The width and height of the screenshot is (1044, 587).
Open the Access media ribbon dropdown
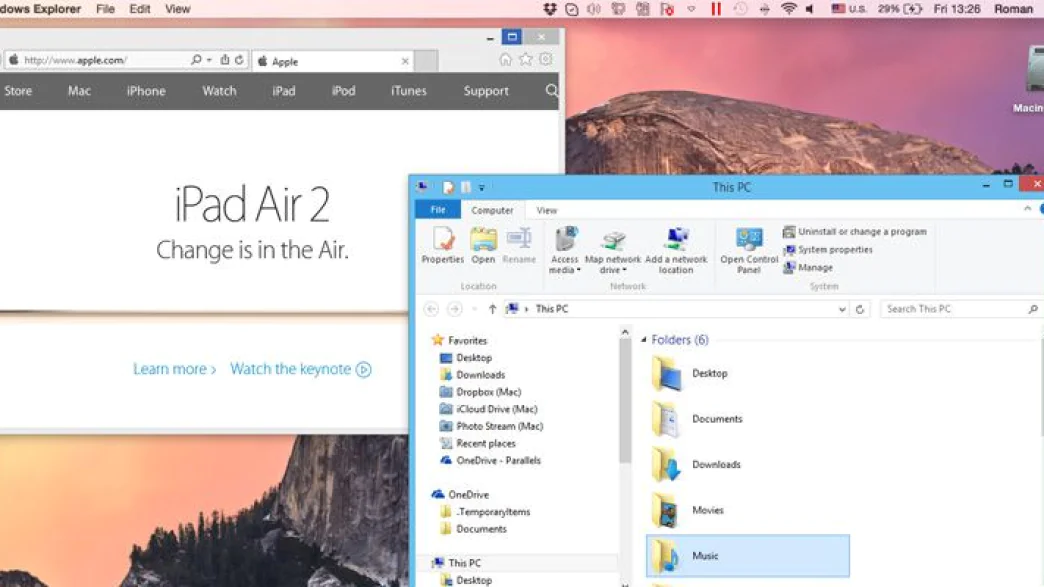click(565, 250)
